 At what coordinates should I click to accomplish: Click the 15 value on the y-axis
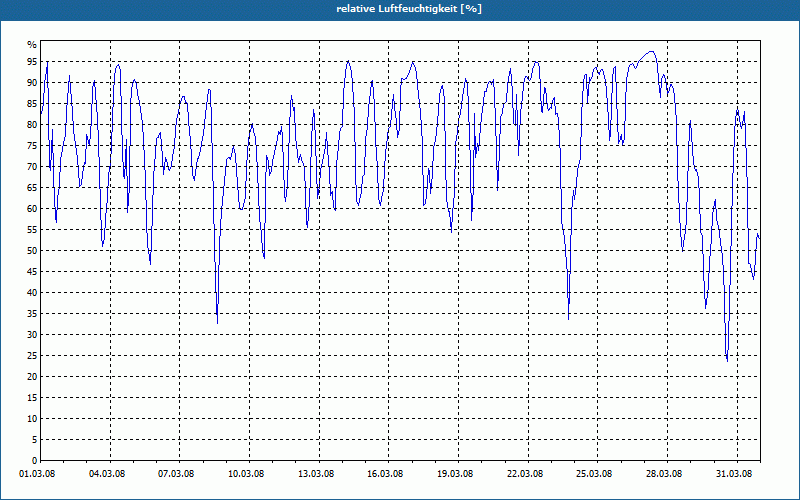coord(32,397)
